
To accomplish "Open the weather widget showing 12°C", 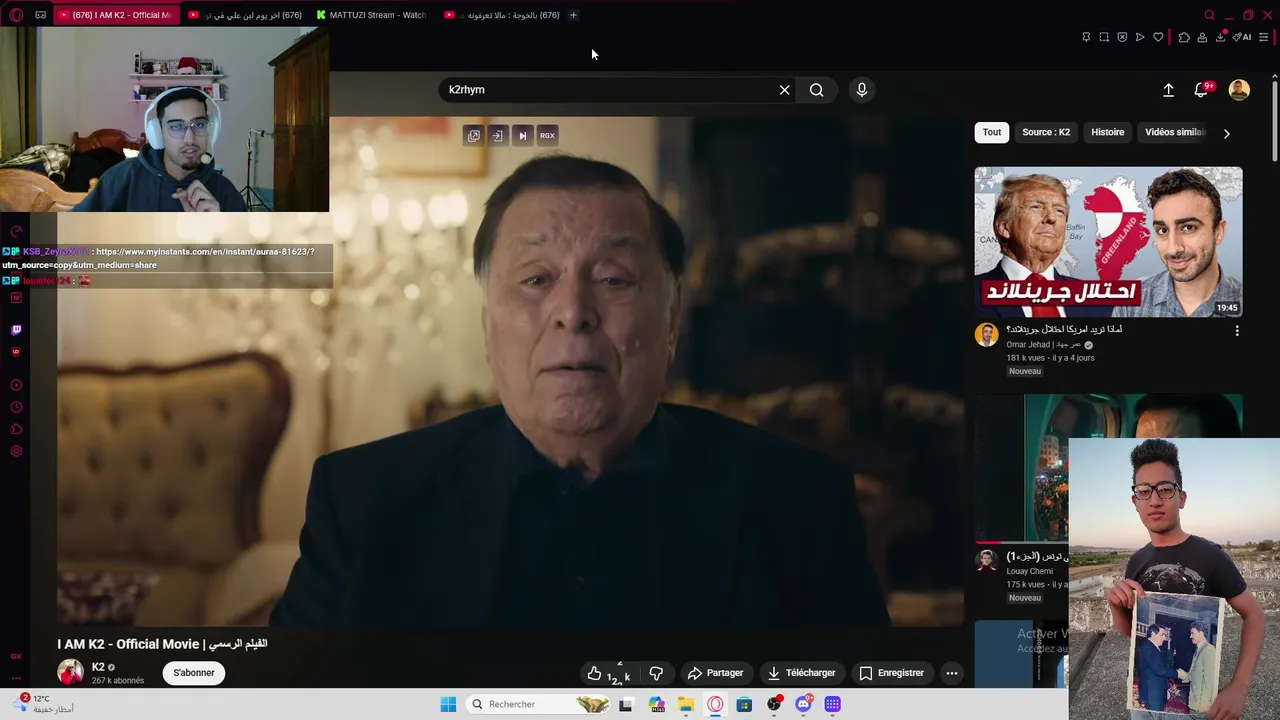I will click(44, 704).
